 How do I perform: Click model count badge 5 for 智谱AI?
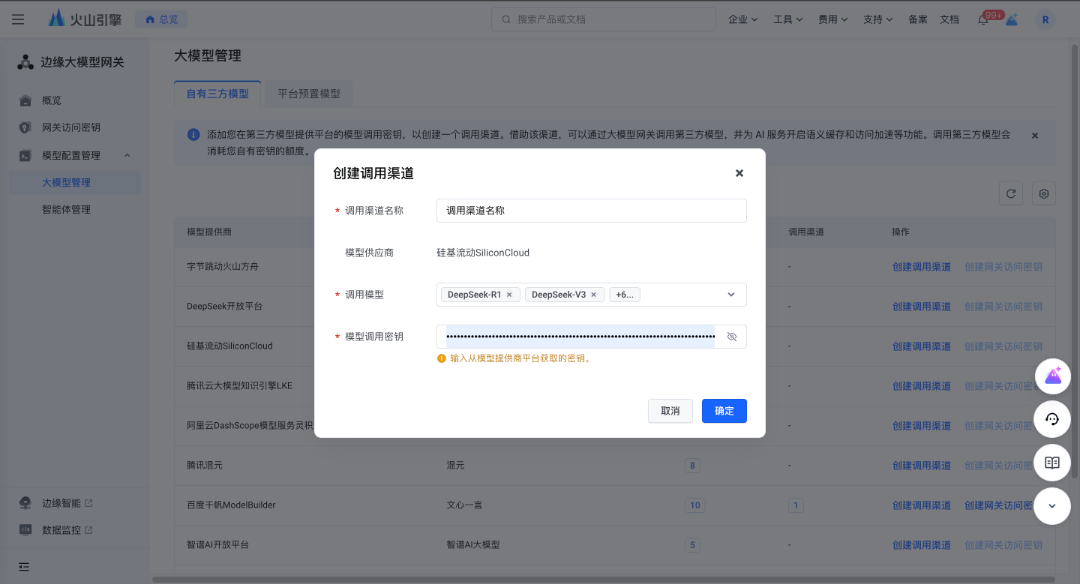point(692,545)
